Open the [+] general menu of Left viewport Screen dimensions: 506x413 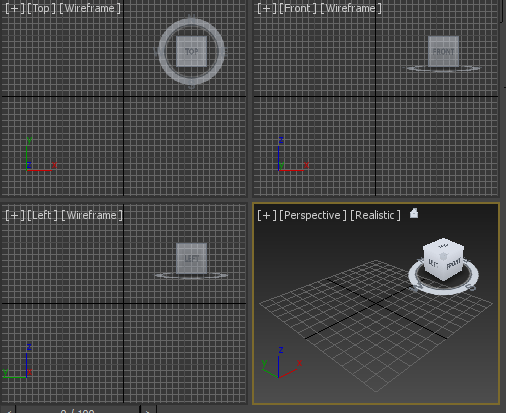pyautogui.click(x=15, y=215)
